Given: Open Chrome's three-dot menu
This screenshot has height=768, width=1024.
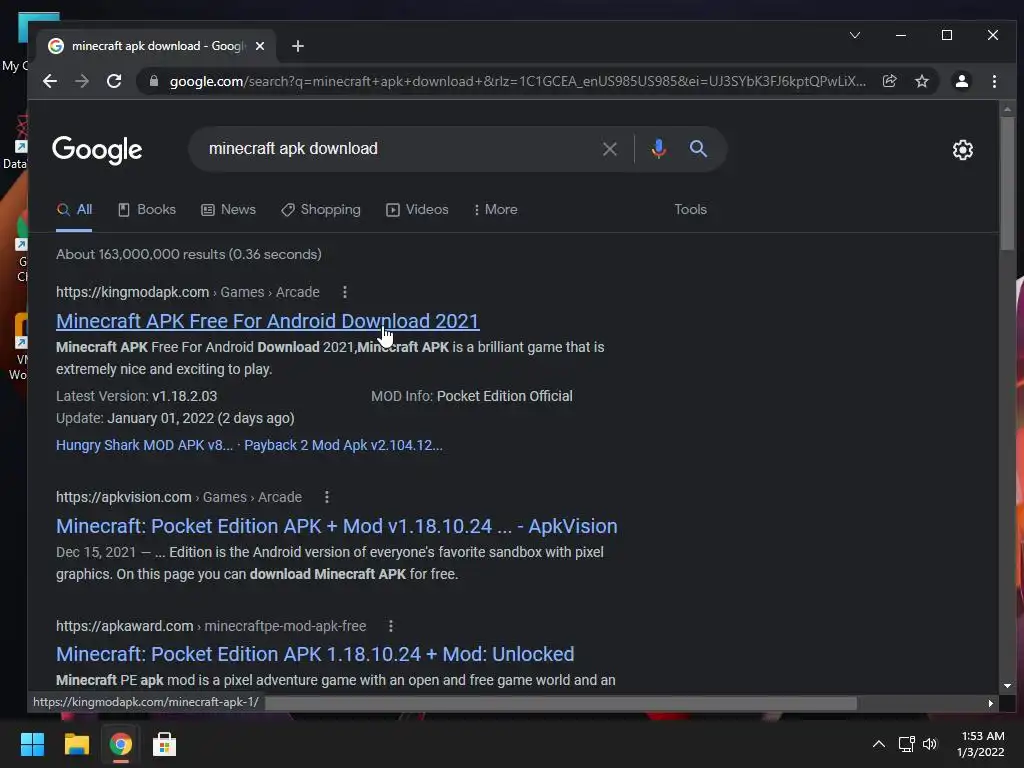Looking at the screenshot, I should tap(994, 81).
